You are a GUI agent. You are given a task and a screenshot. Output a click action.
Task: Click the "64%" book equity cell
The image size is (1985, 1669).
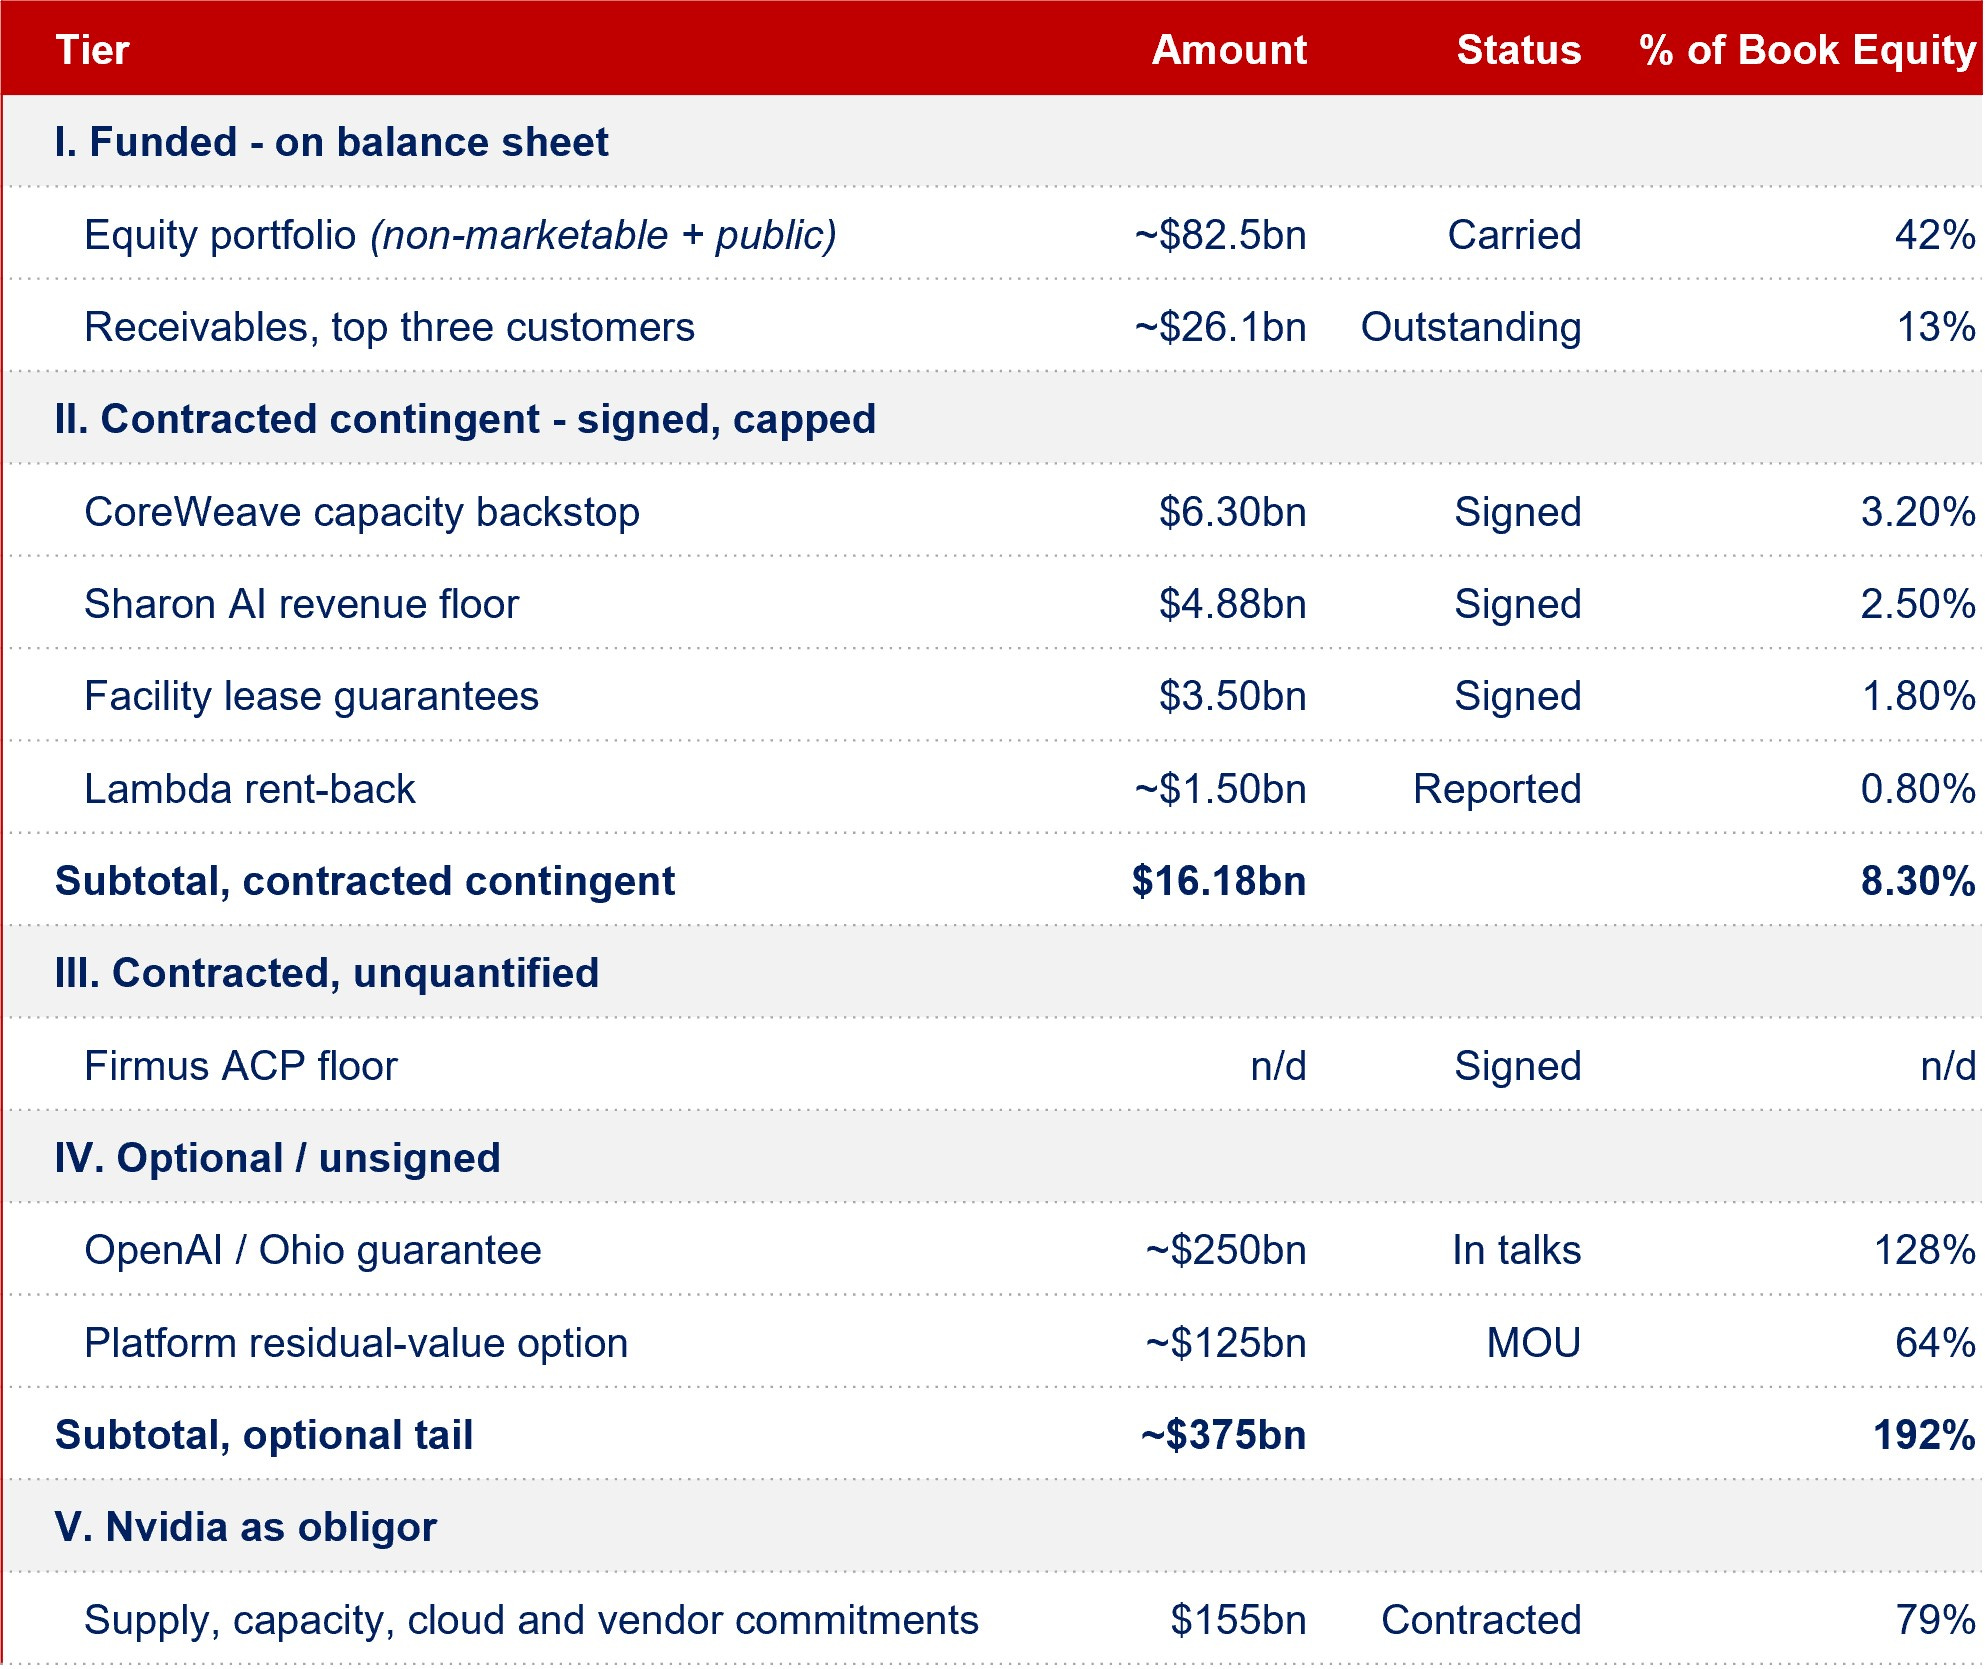[1935, 1343]
